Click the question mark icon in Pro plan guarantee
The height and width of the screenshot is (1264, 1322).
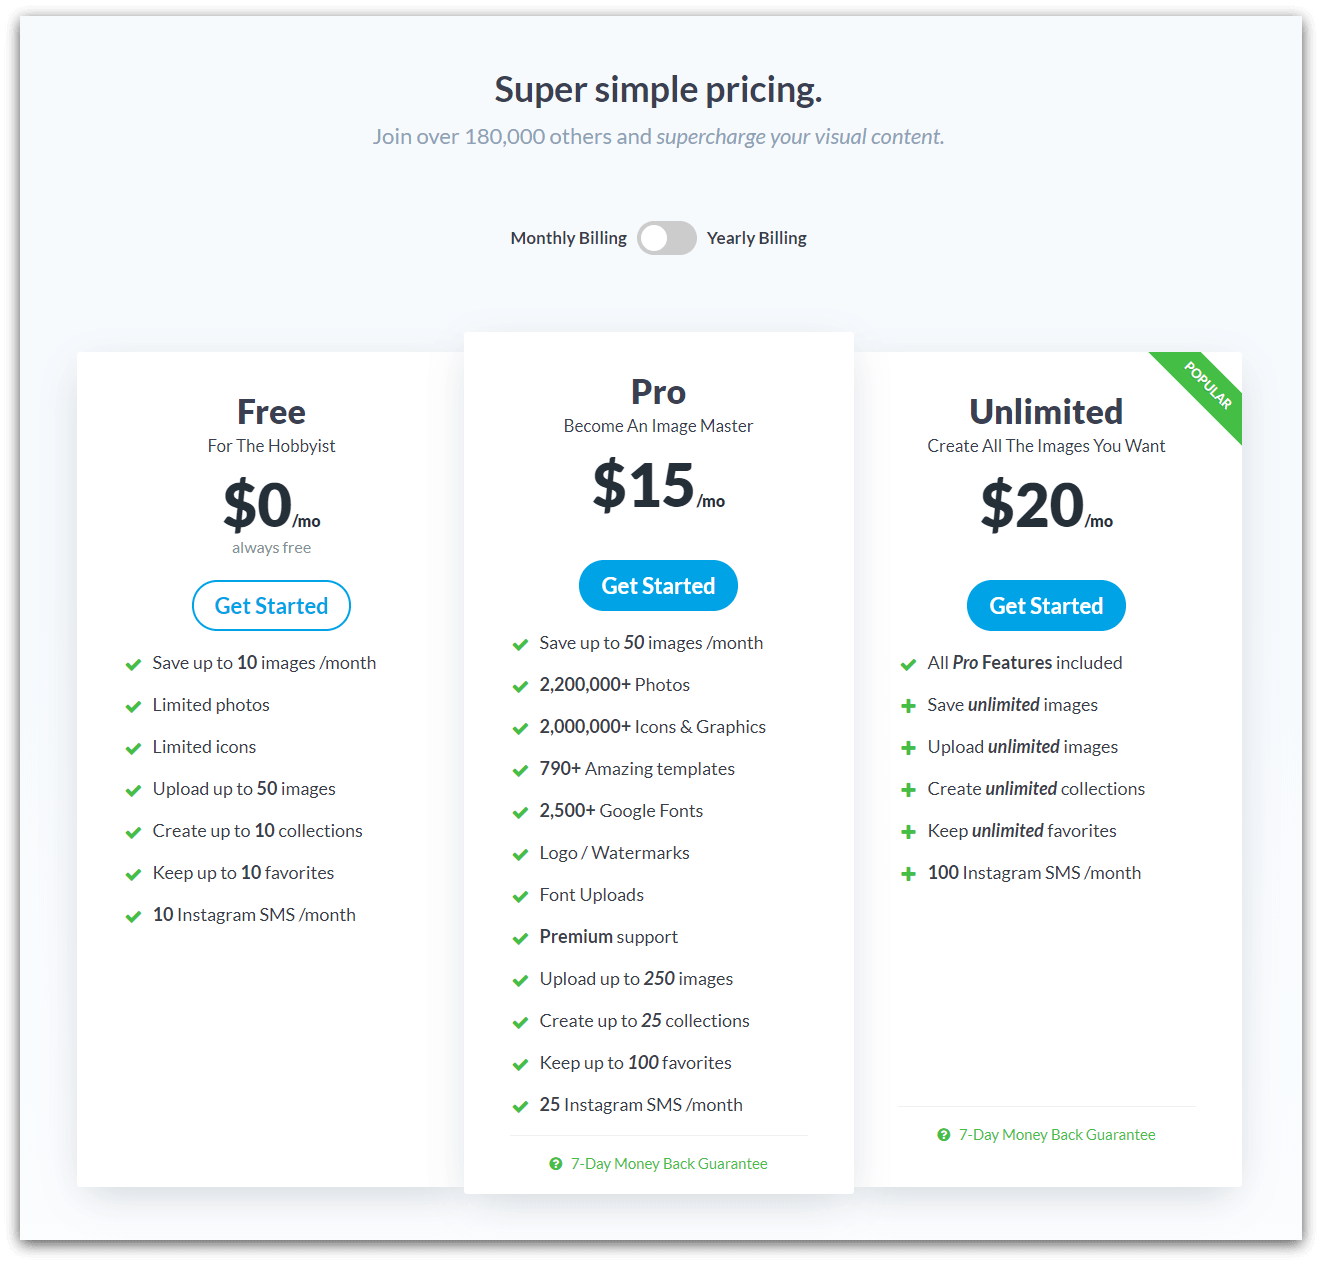click(556, 1163)
